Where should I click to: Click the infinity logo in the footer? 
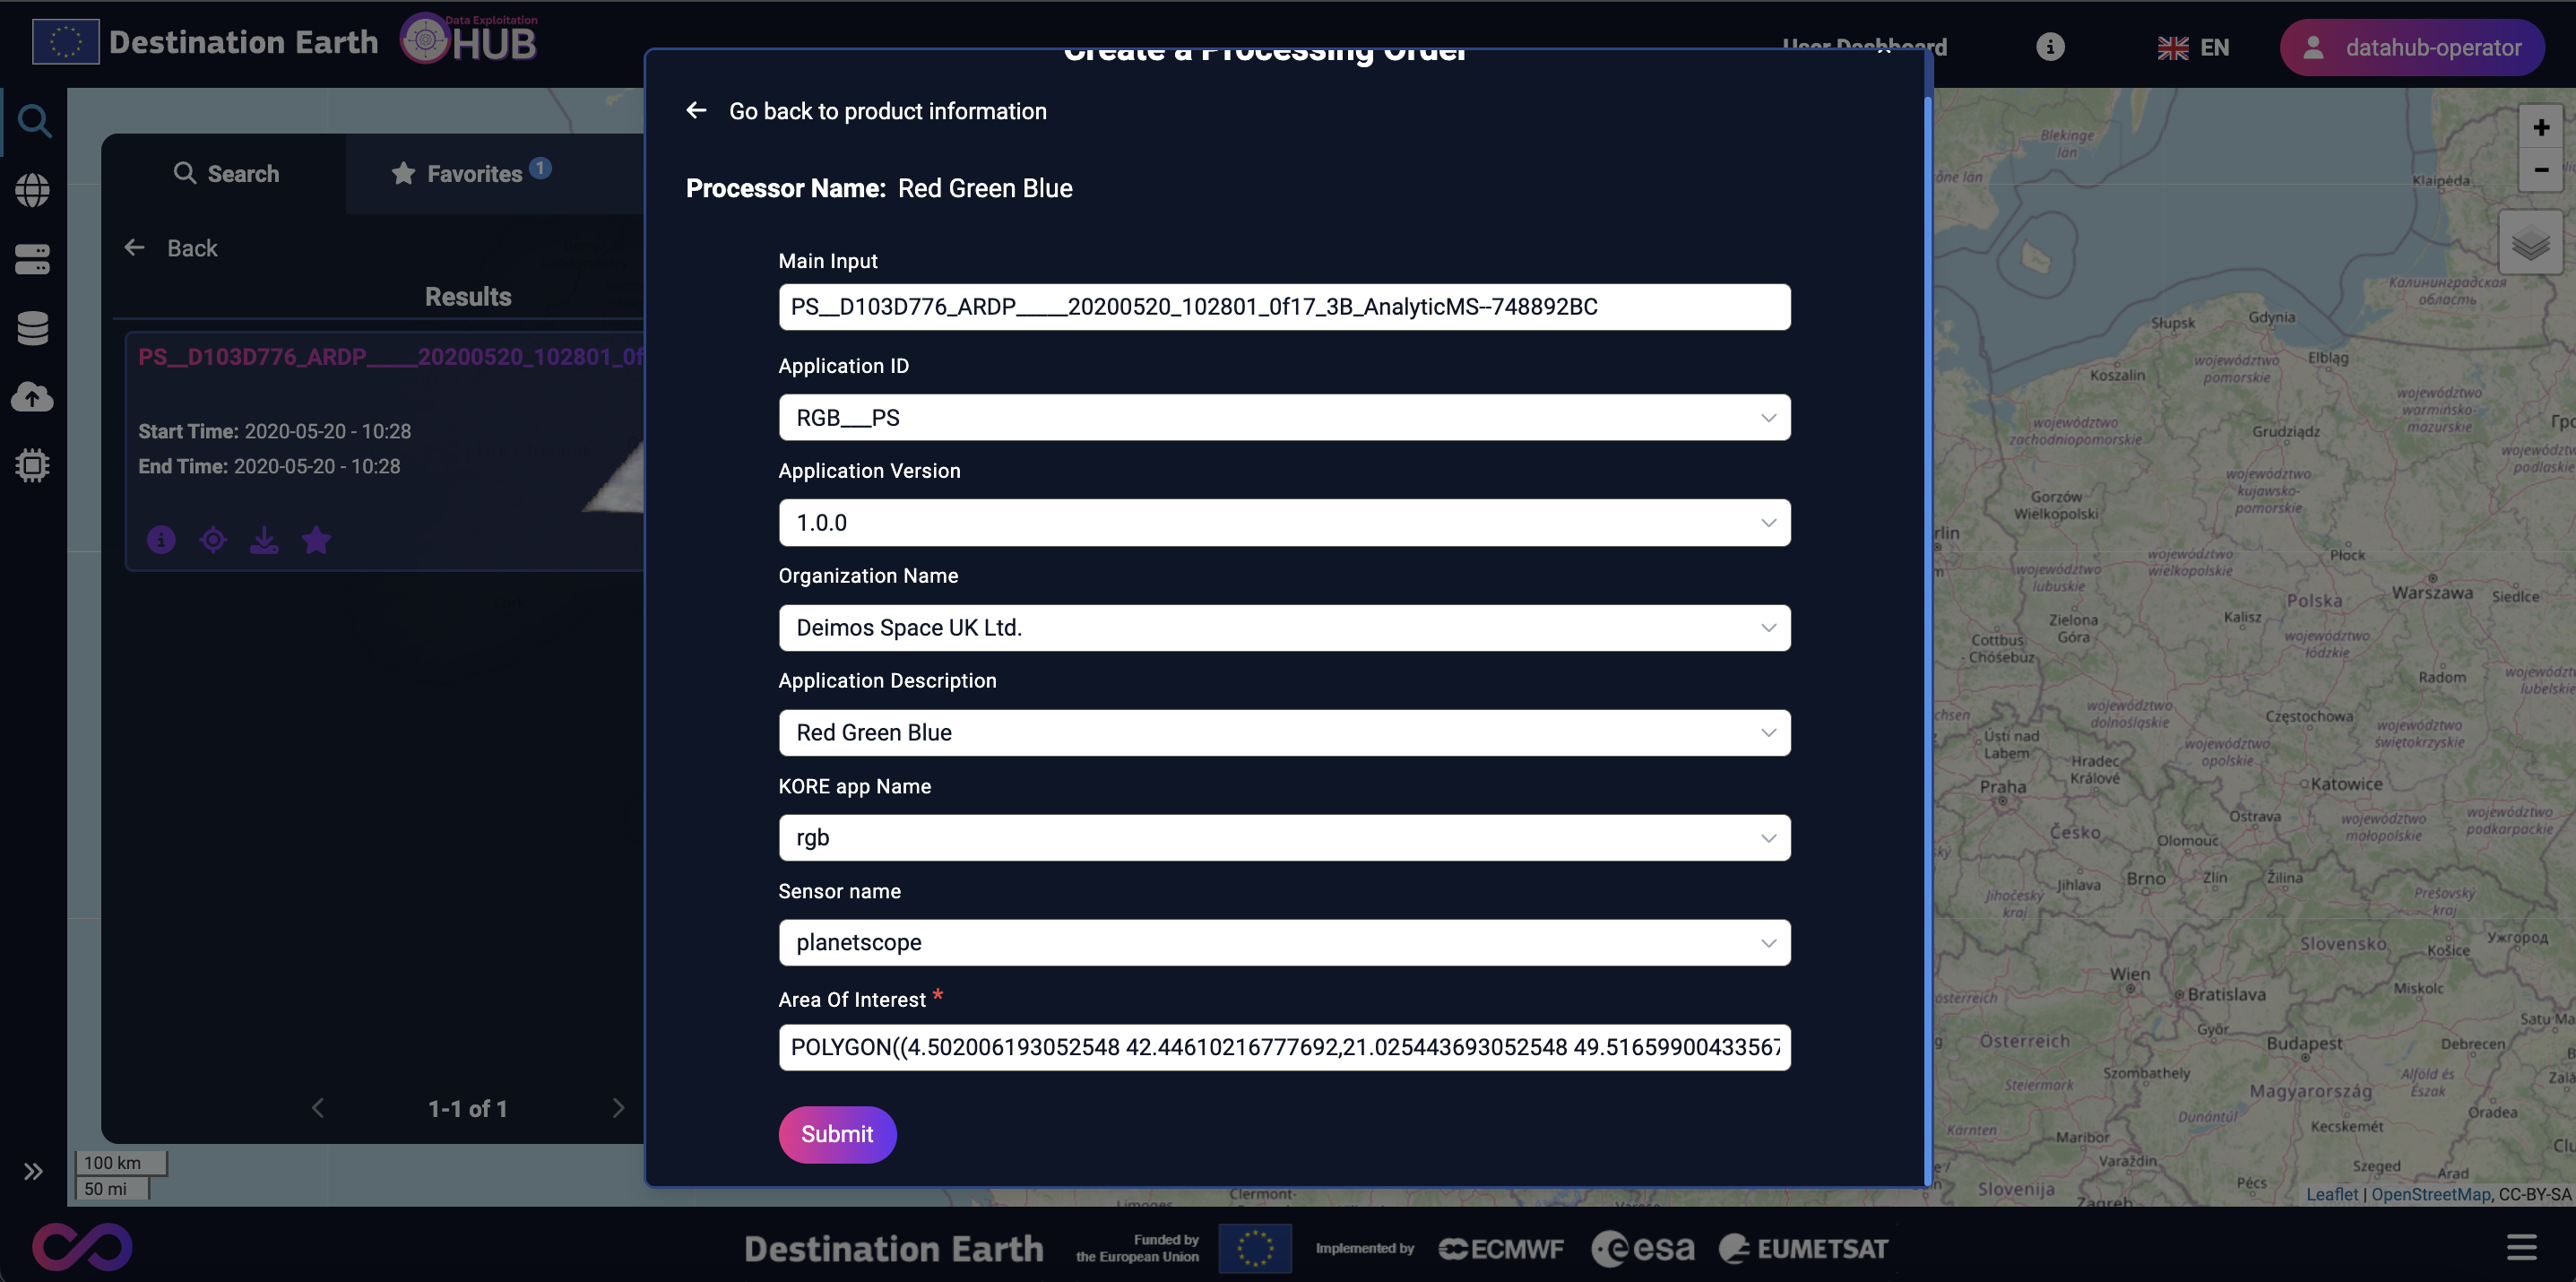pos(82,1247)
